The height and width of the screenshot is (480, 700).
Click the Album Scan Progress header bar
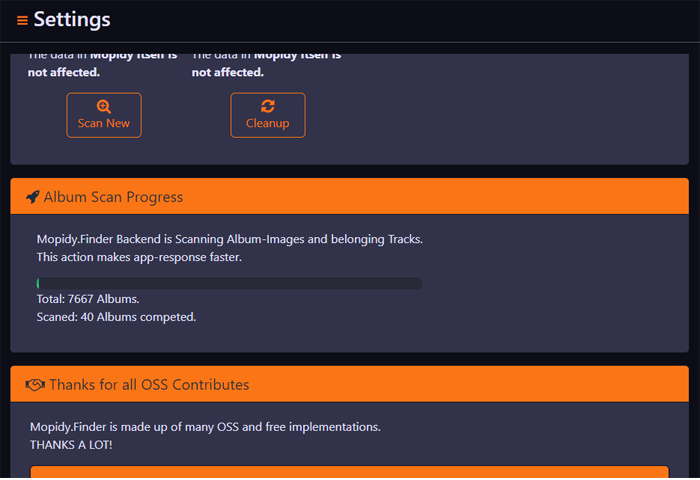tap(350, 196)
